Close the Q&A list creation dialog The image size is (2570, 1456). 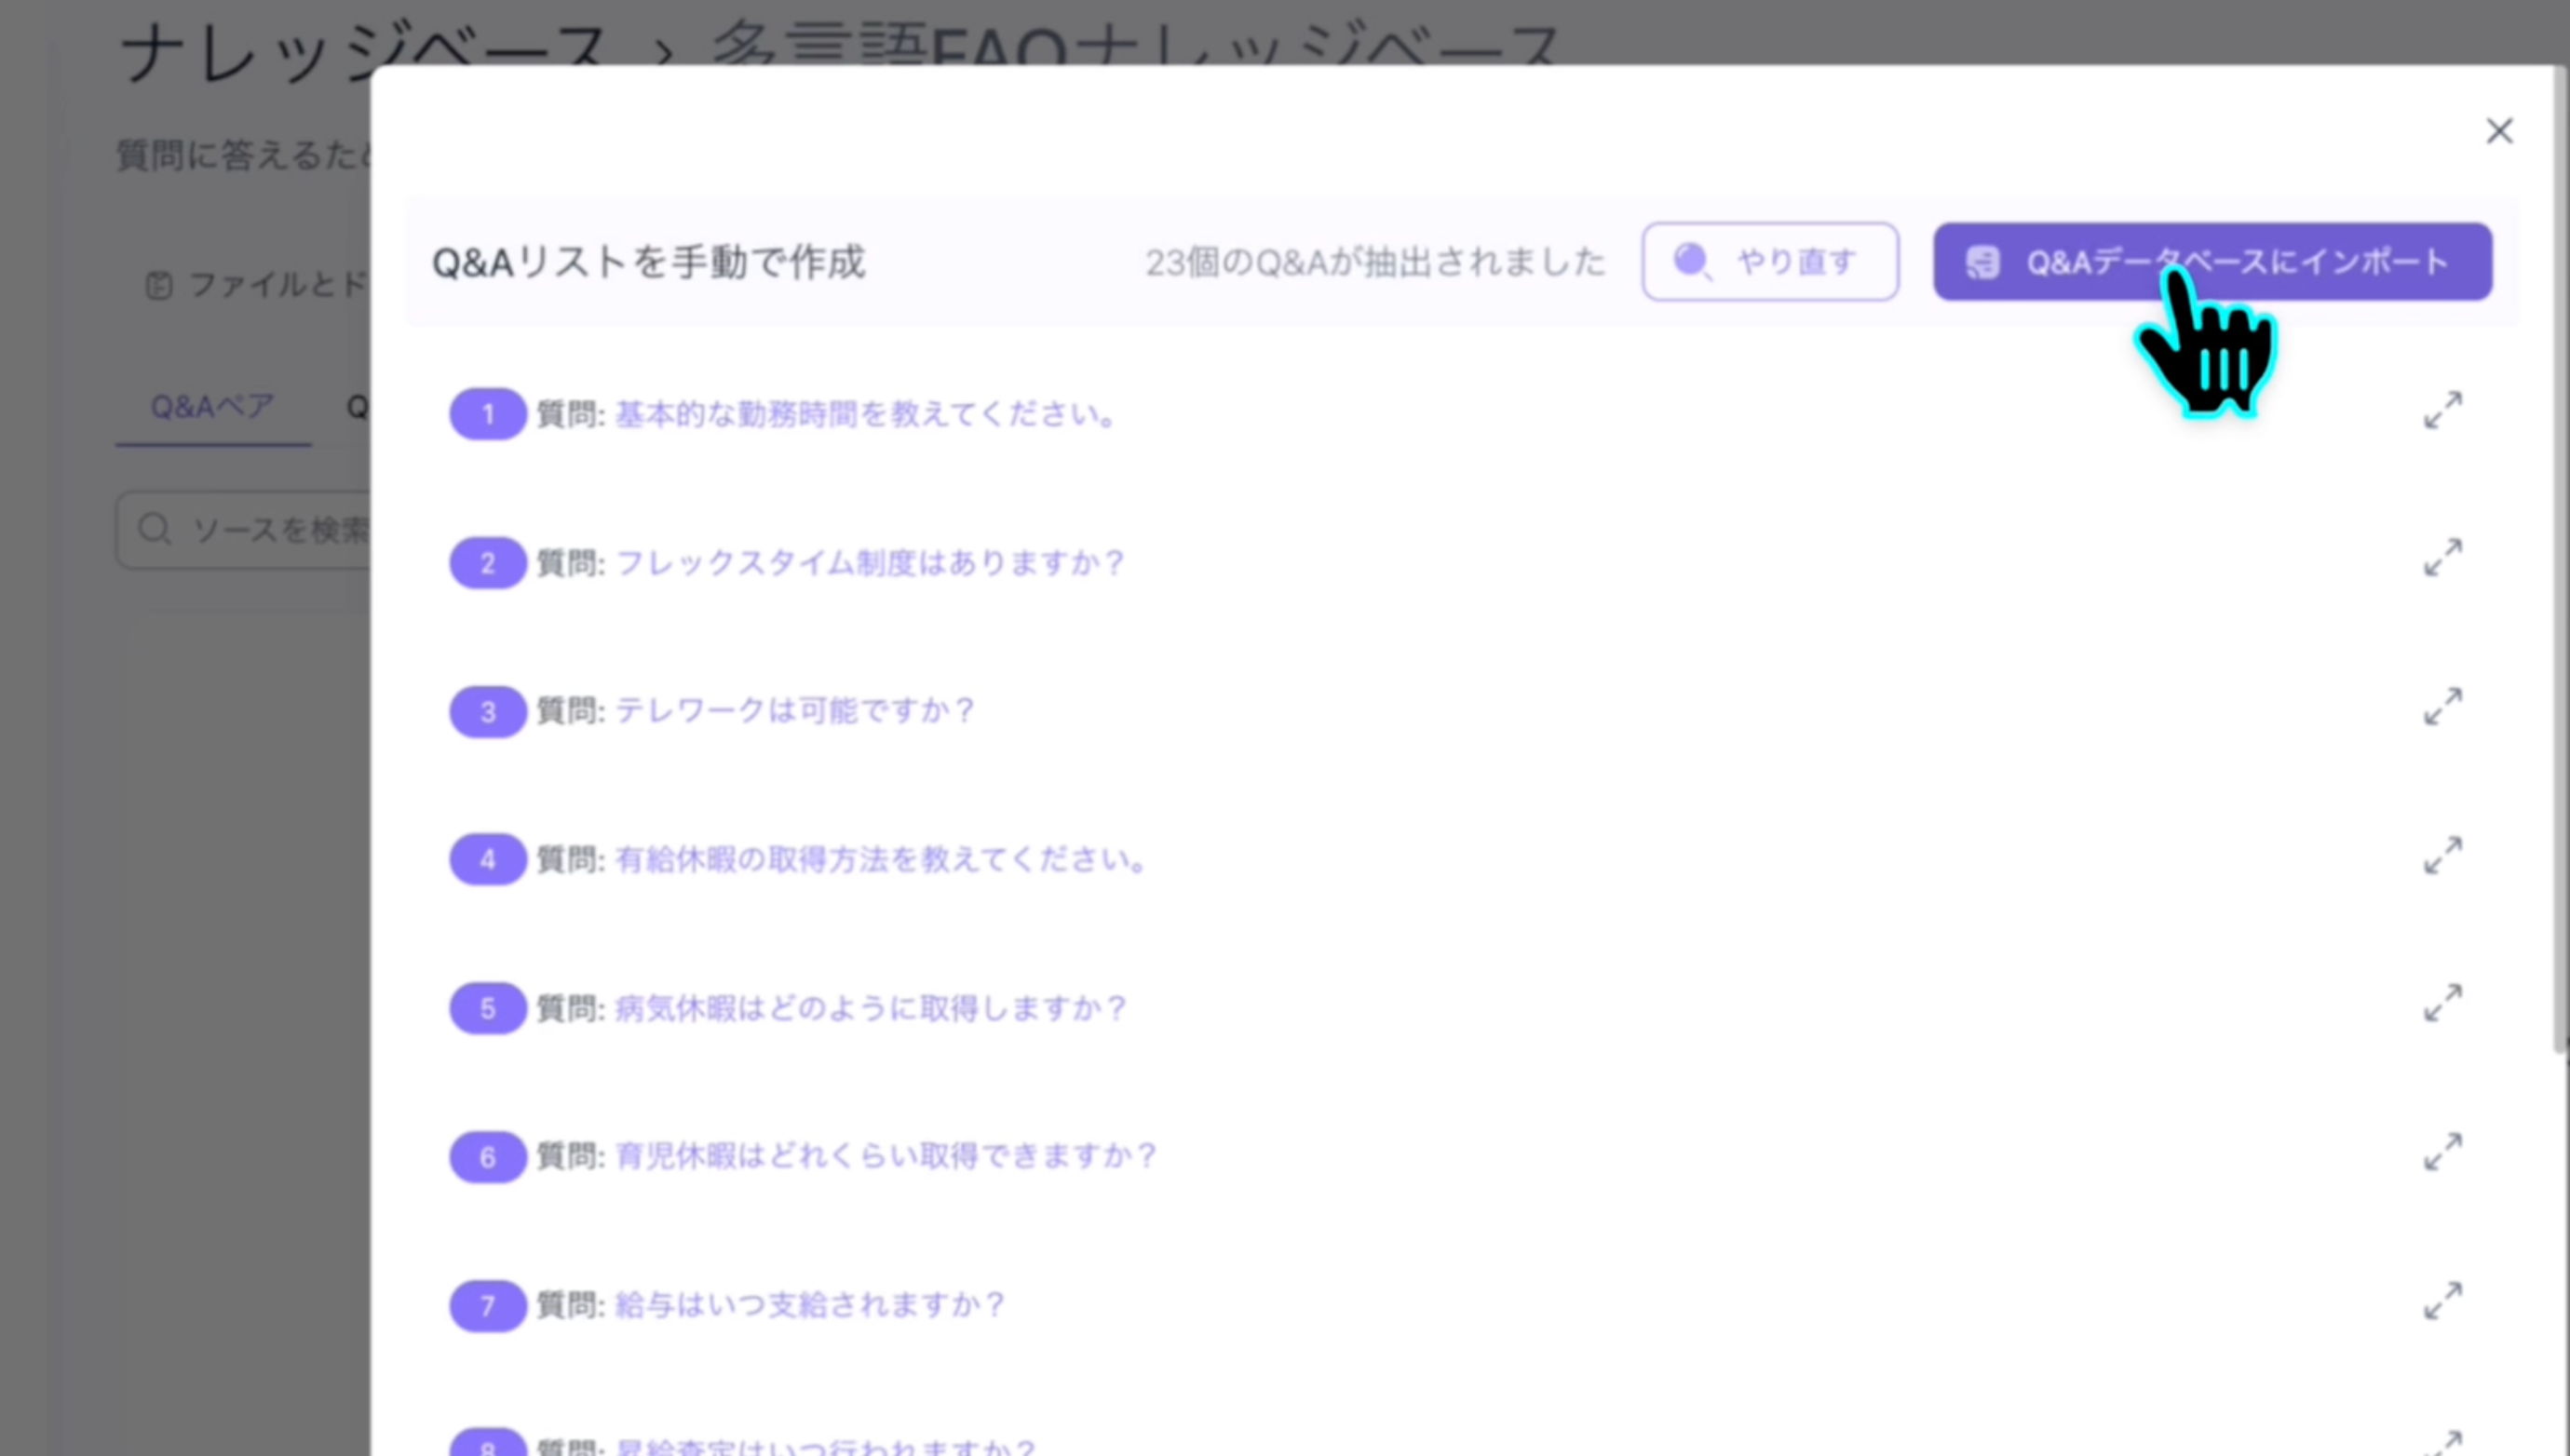pyautogui.click(x=2498, y=130)
